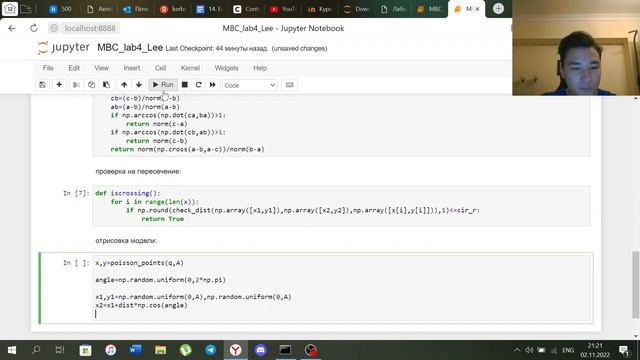Open Windows taskbar search
640x360 pixels.
coord(36,350)
